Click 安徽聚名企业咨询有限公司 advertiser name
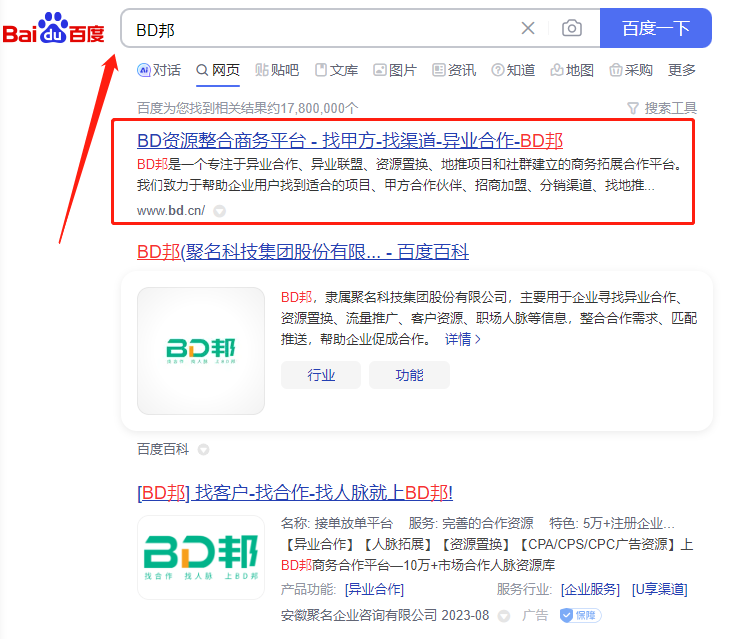This screenshot has height=639, width=746. point(359,616)
